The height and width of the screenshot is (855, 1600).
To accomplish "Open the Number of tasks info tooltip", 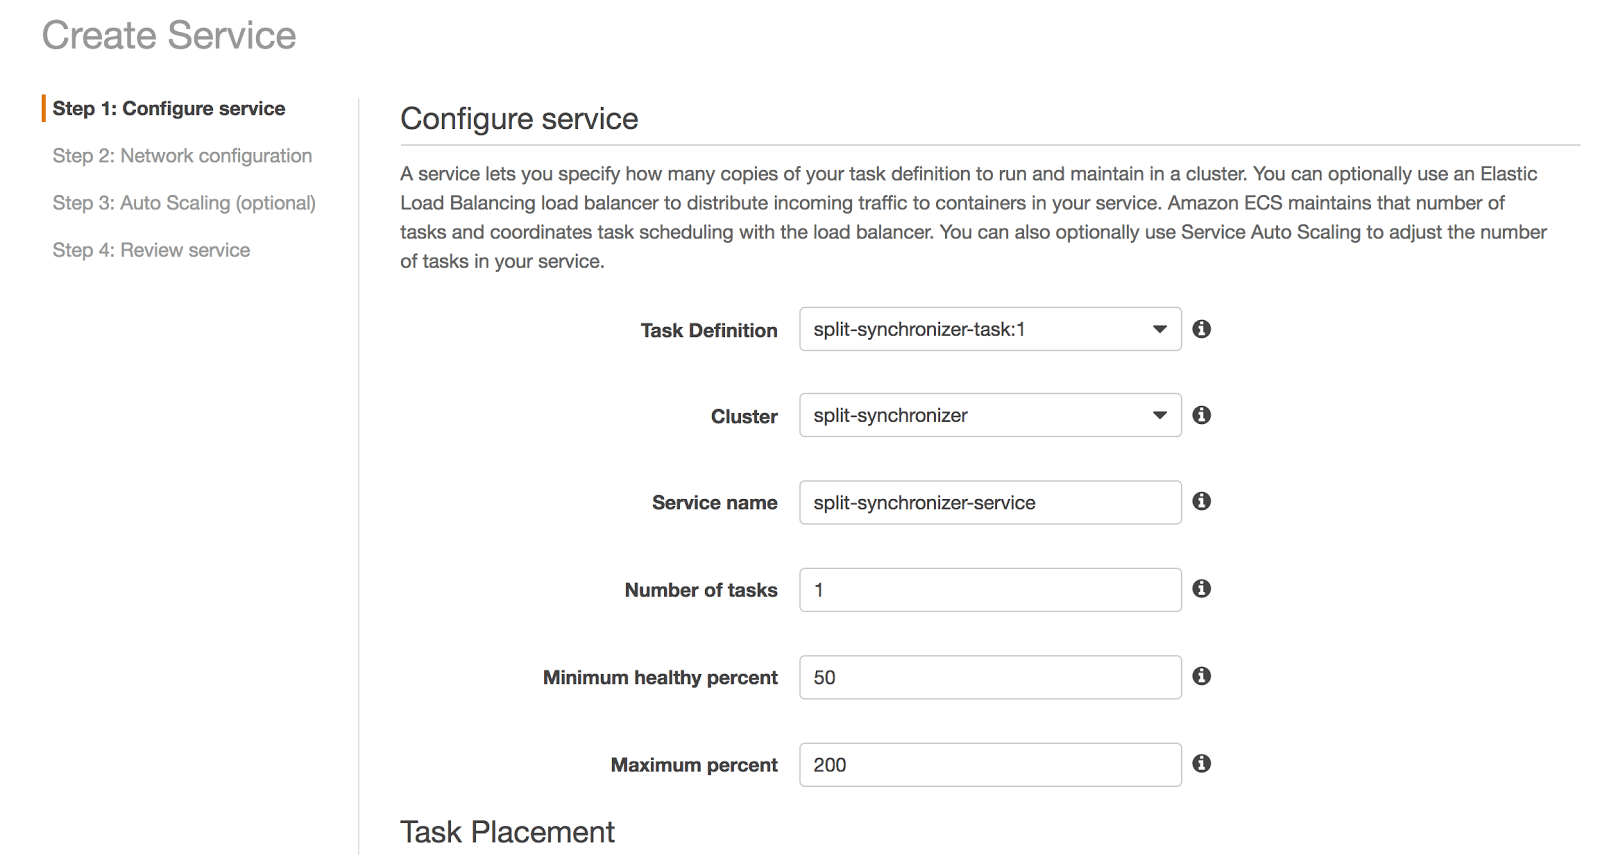I will [x=1202, y=589].
